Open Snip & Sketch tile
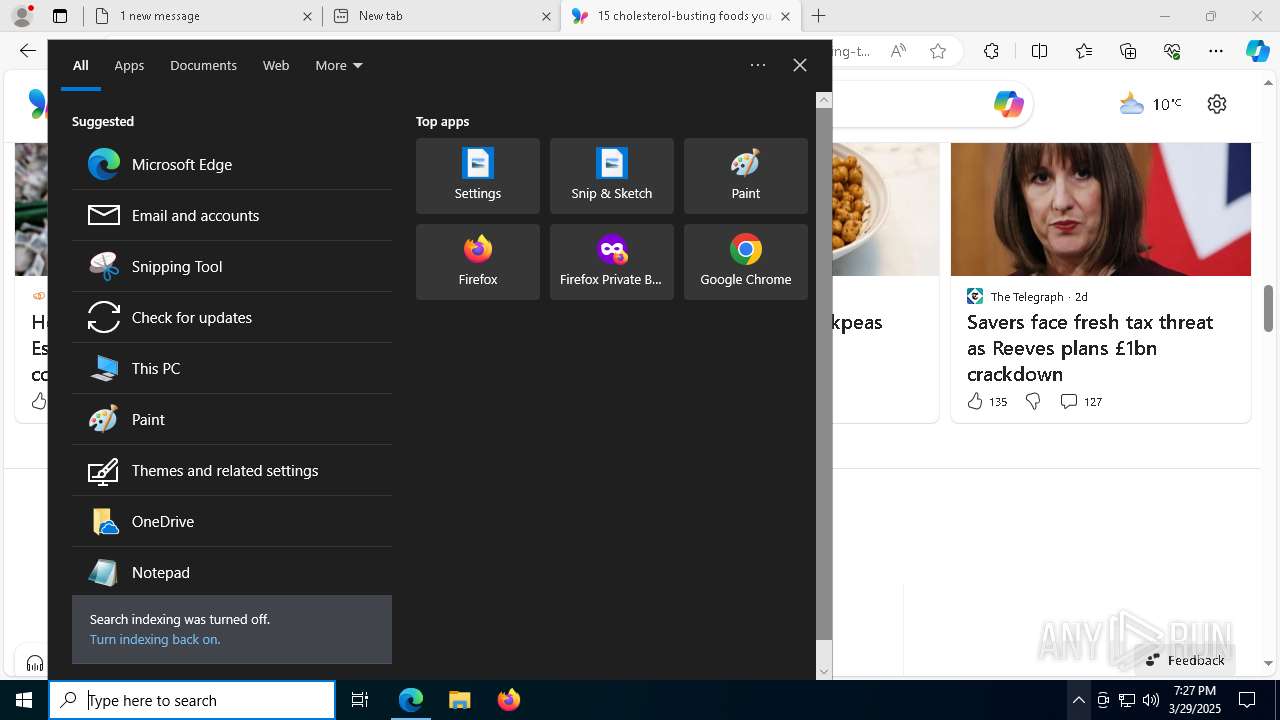Screen dimensions: 1280x720 coord(612,176)
